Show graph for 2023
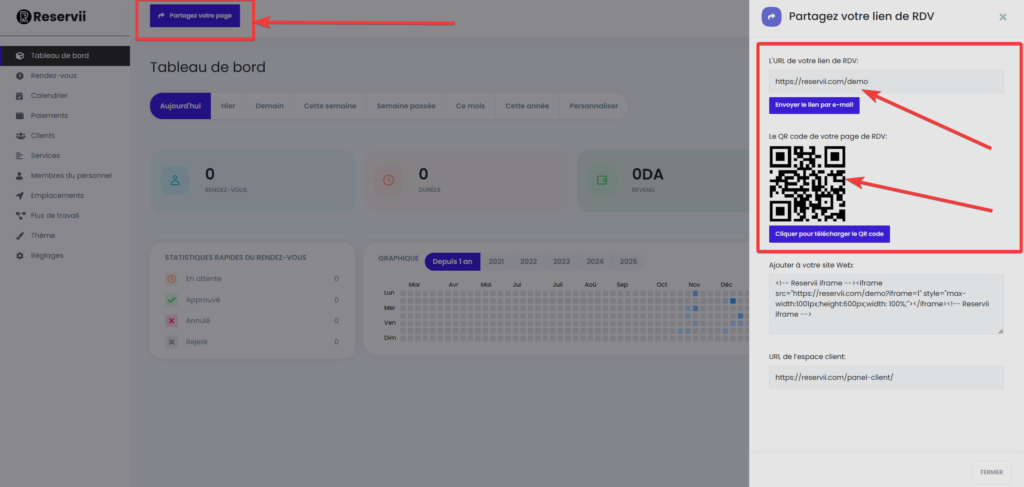This screenshot has height=487, width=1024. [x=562, y=261]
